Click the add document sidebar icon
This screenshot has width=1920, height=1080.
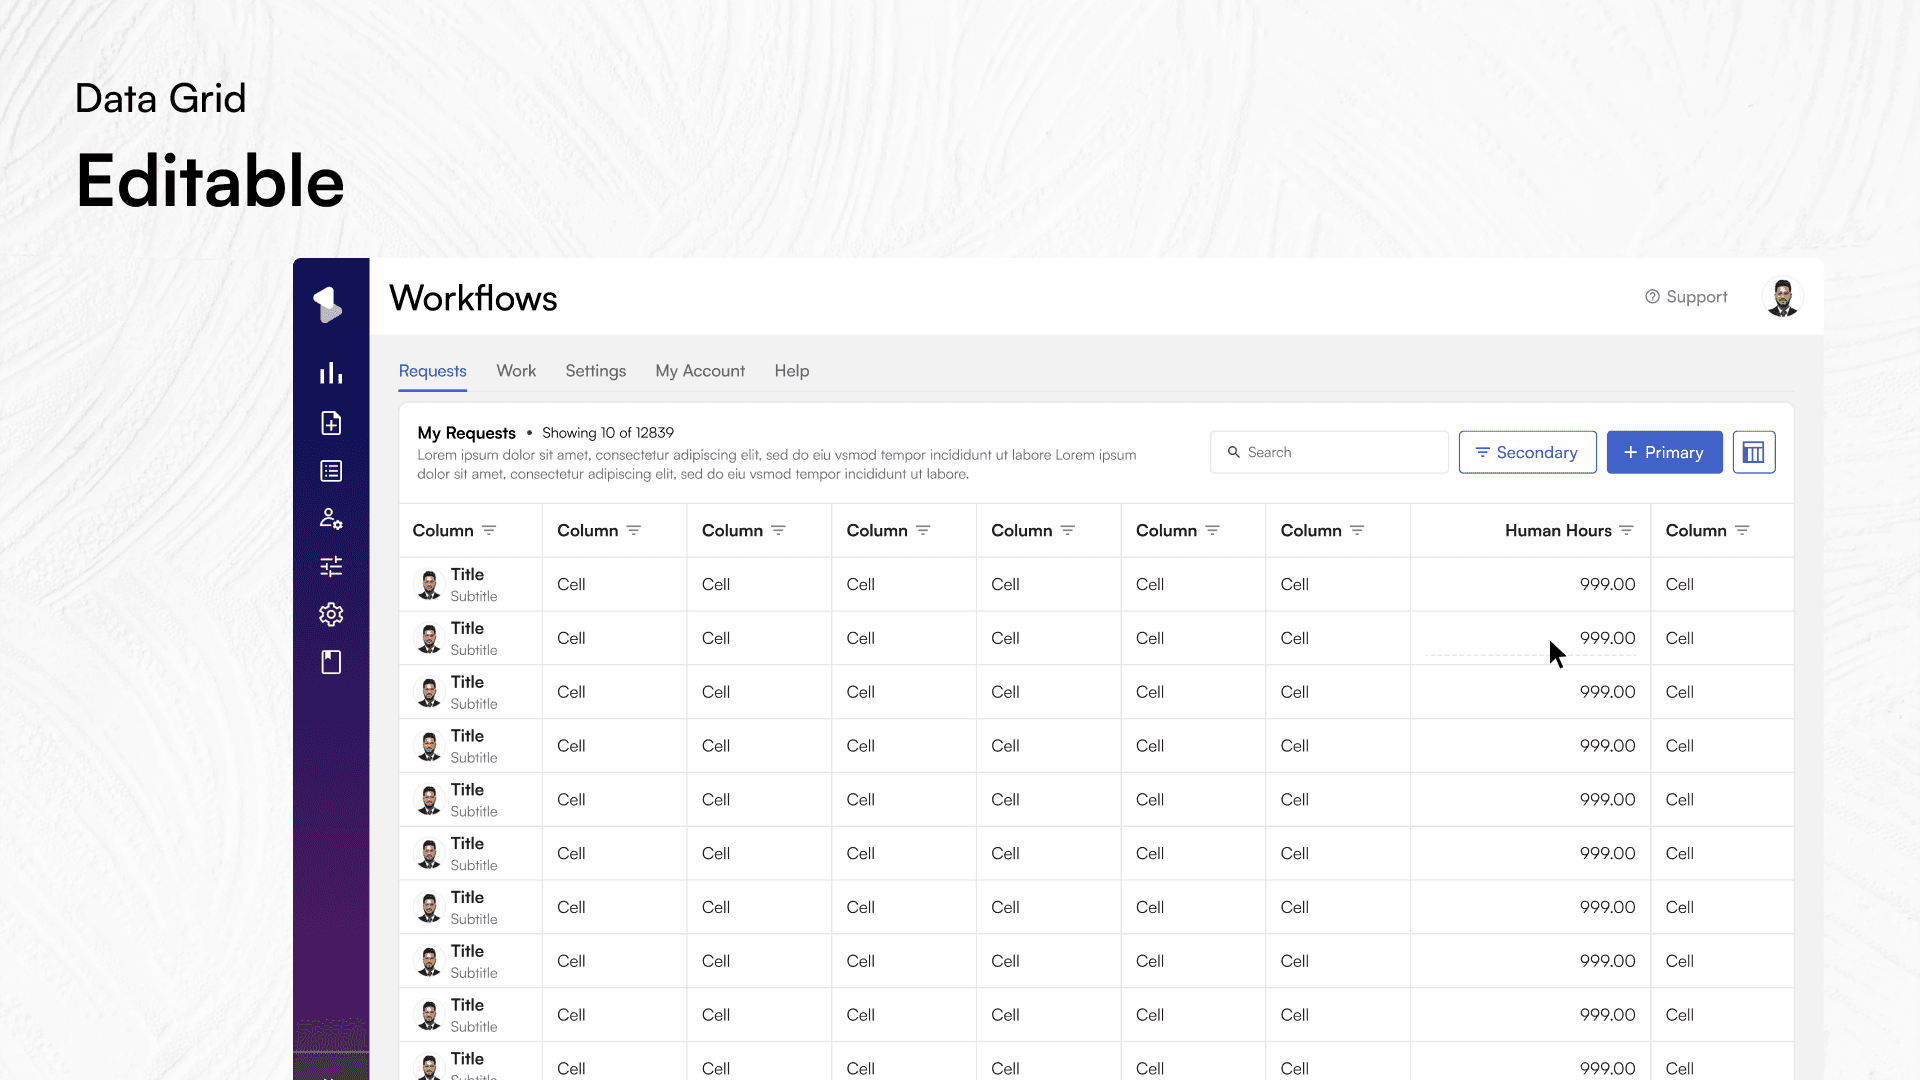(x=331, y=423)
